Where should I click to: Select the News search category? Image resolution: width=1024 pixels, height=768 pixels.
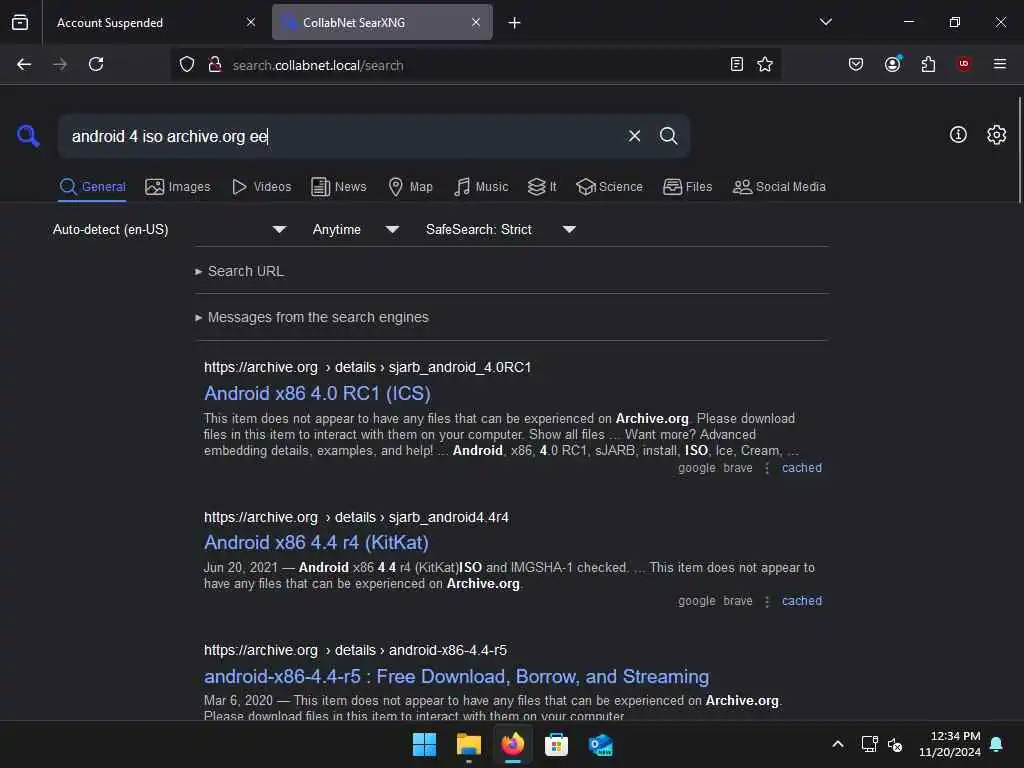338,187
